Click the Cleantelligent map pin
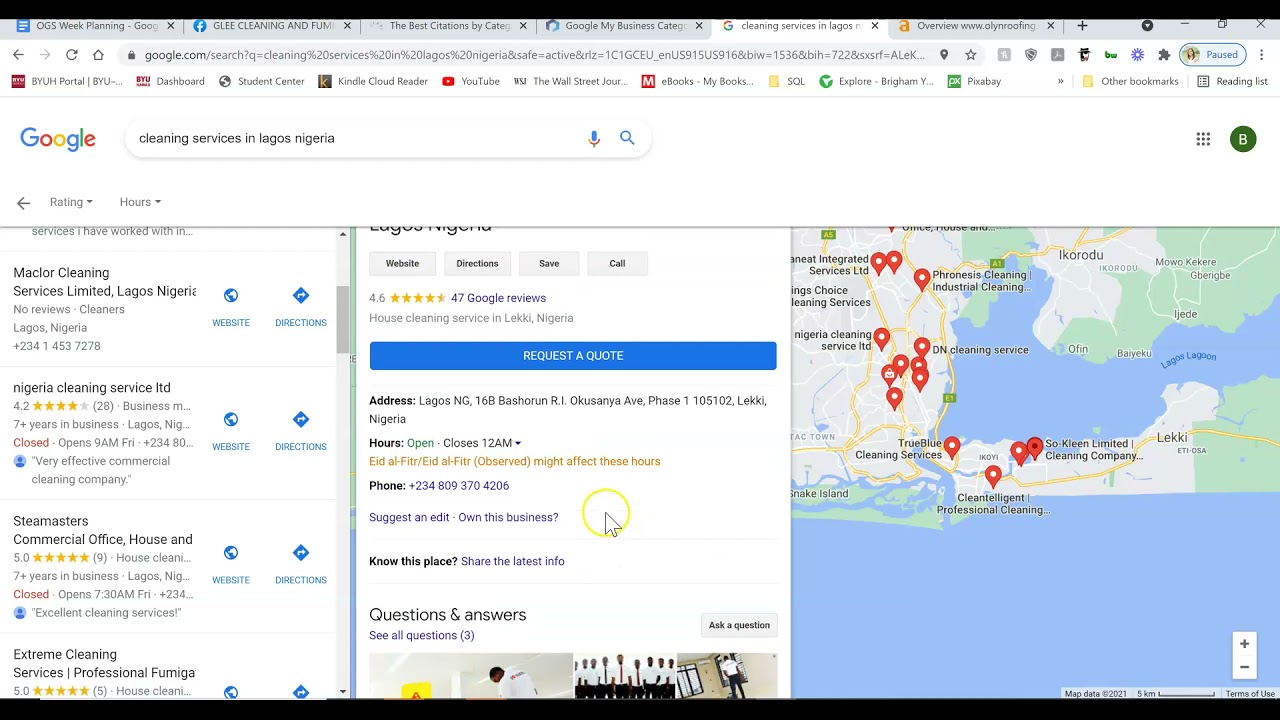Image resolution: width=1280 pixels, height=720 pixels. [x=993, y=477]
